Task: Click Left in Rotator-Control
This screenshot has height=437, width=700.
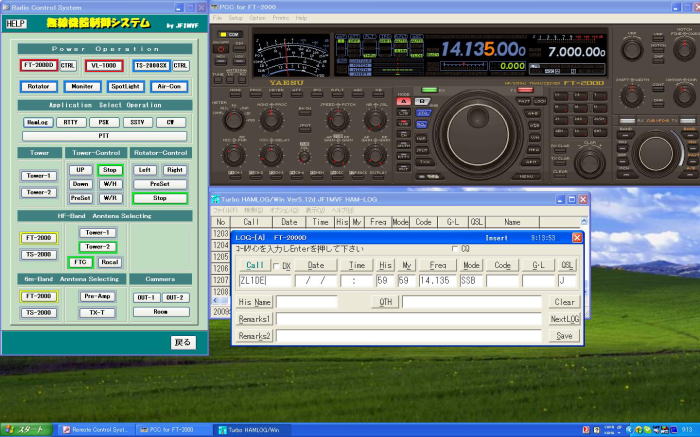Action: (145, 170)
